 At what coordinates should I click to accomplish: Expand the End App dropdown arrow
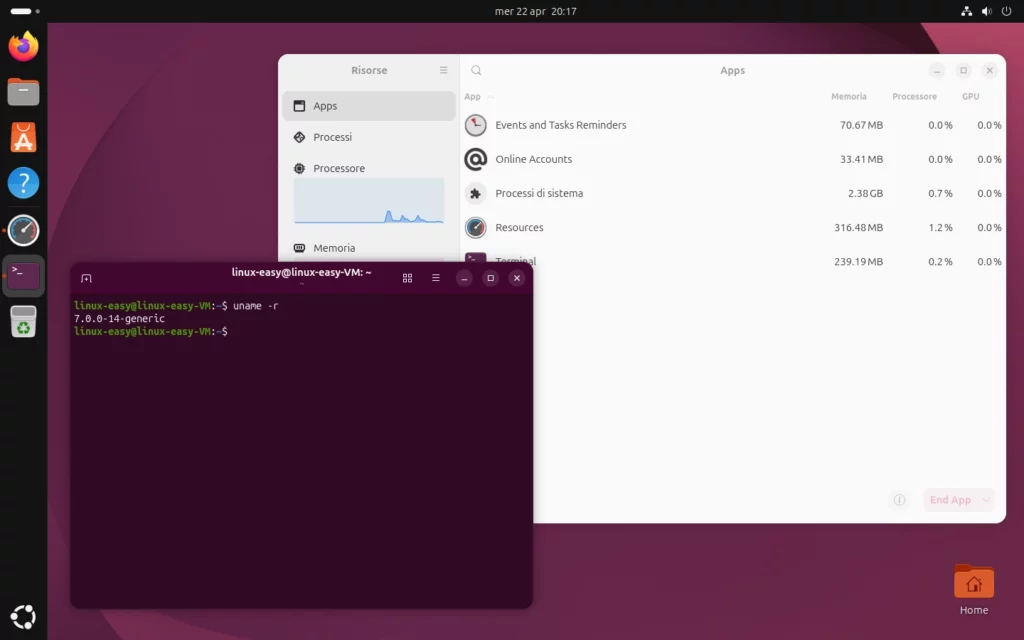coord(984,499)
